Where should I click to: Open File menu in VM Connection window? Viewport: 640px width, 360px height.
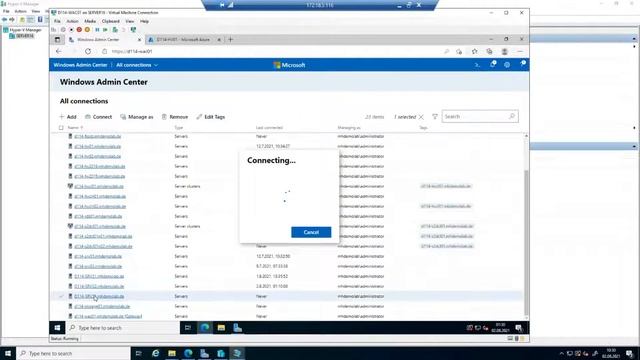click(x=57, y=21)
